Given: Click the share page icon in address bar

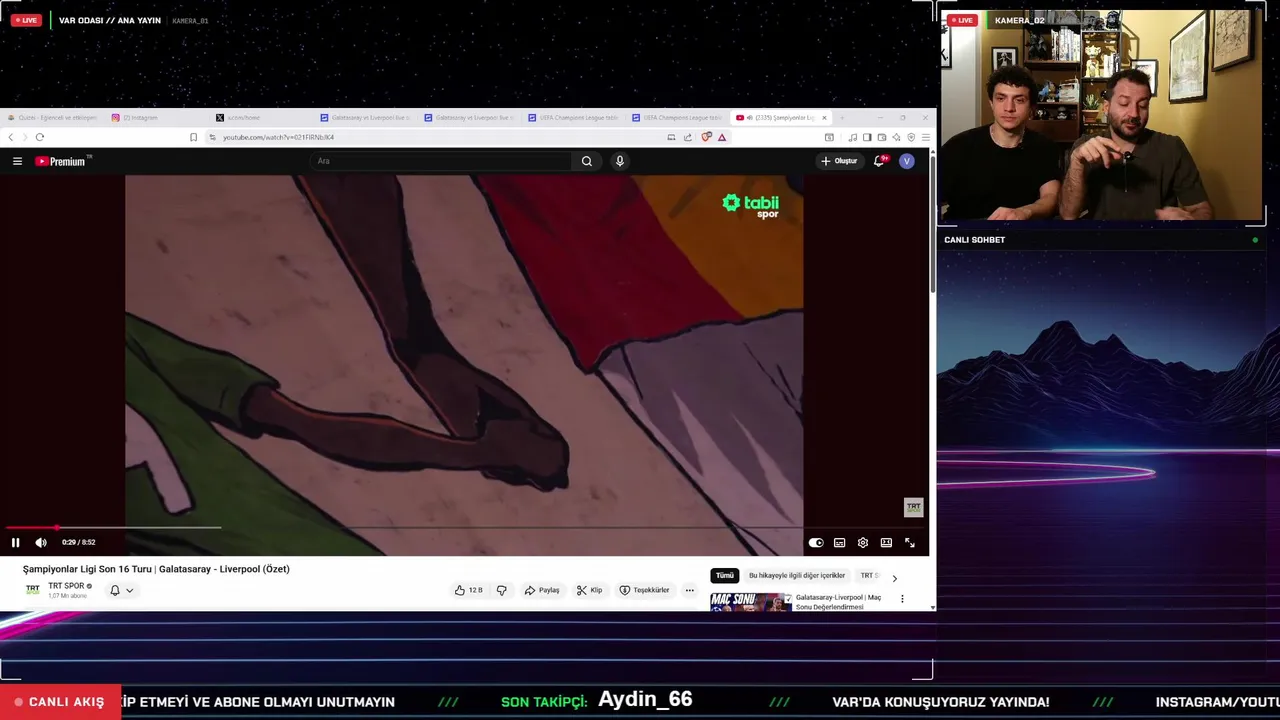Looking at the screenshot, I should [x=688, y=137].
